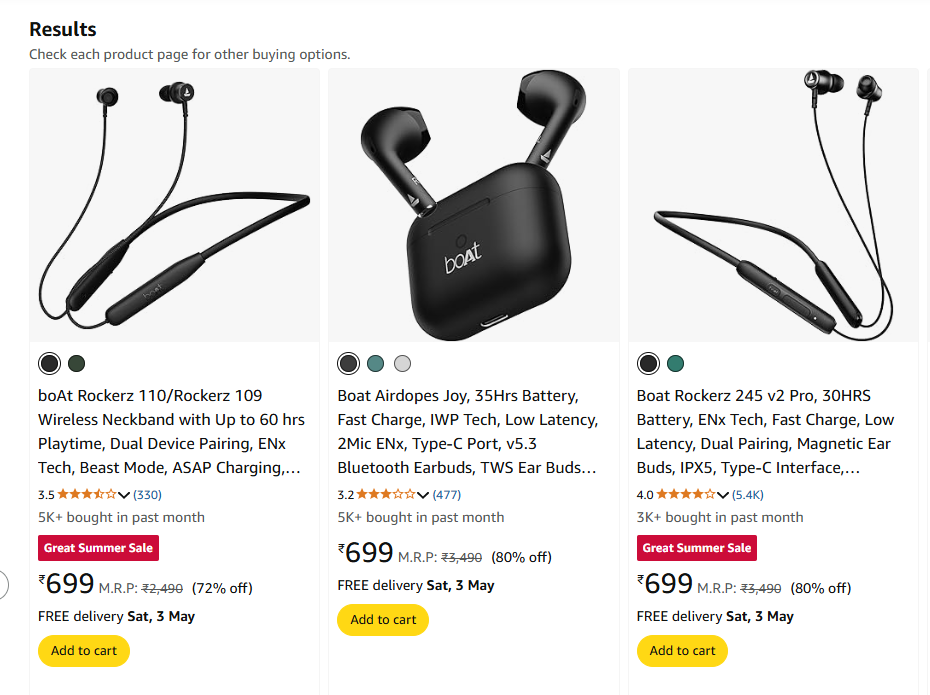Expand rating popover chevron next to 4.0 stars

coord(722,495)
